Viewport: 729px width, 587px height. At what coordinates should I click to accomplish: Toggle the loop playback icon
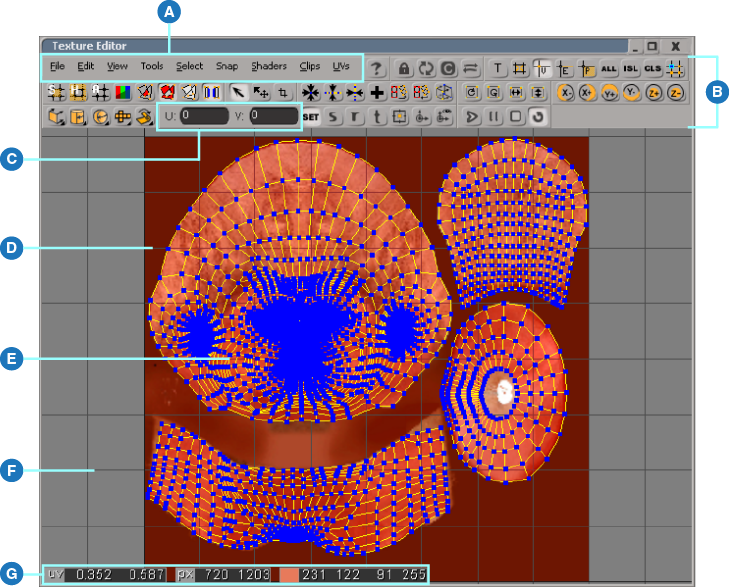tap(537, 116)
